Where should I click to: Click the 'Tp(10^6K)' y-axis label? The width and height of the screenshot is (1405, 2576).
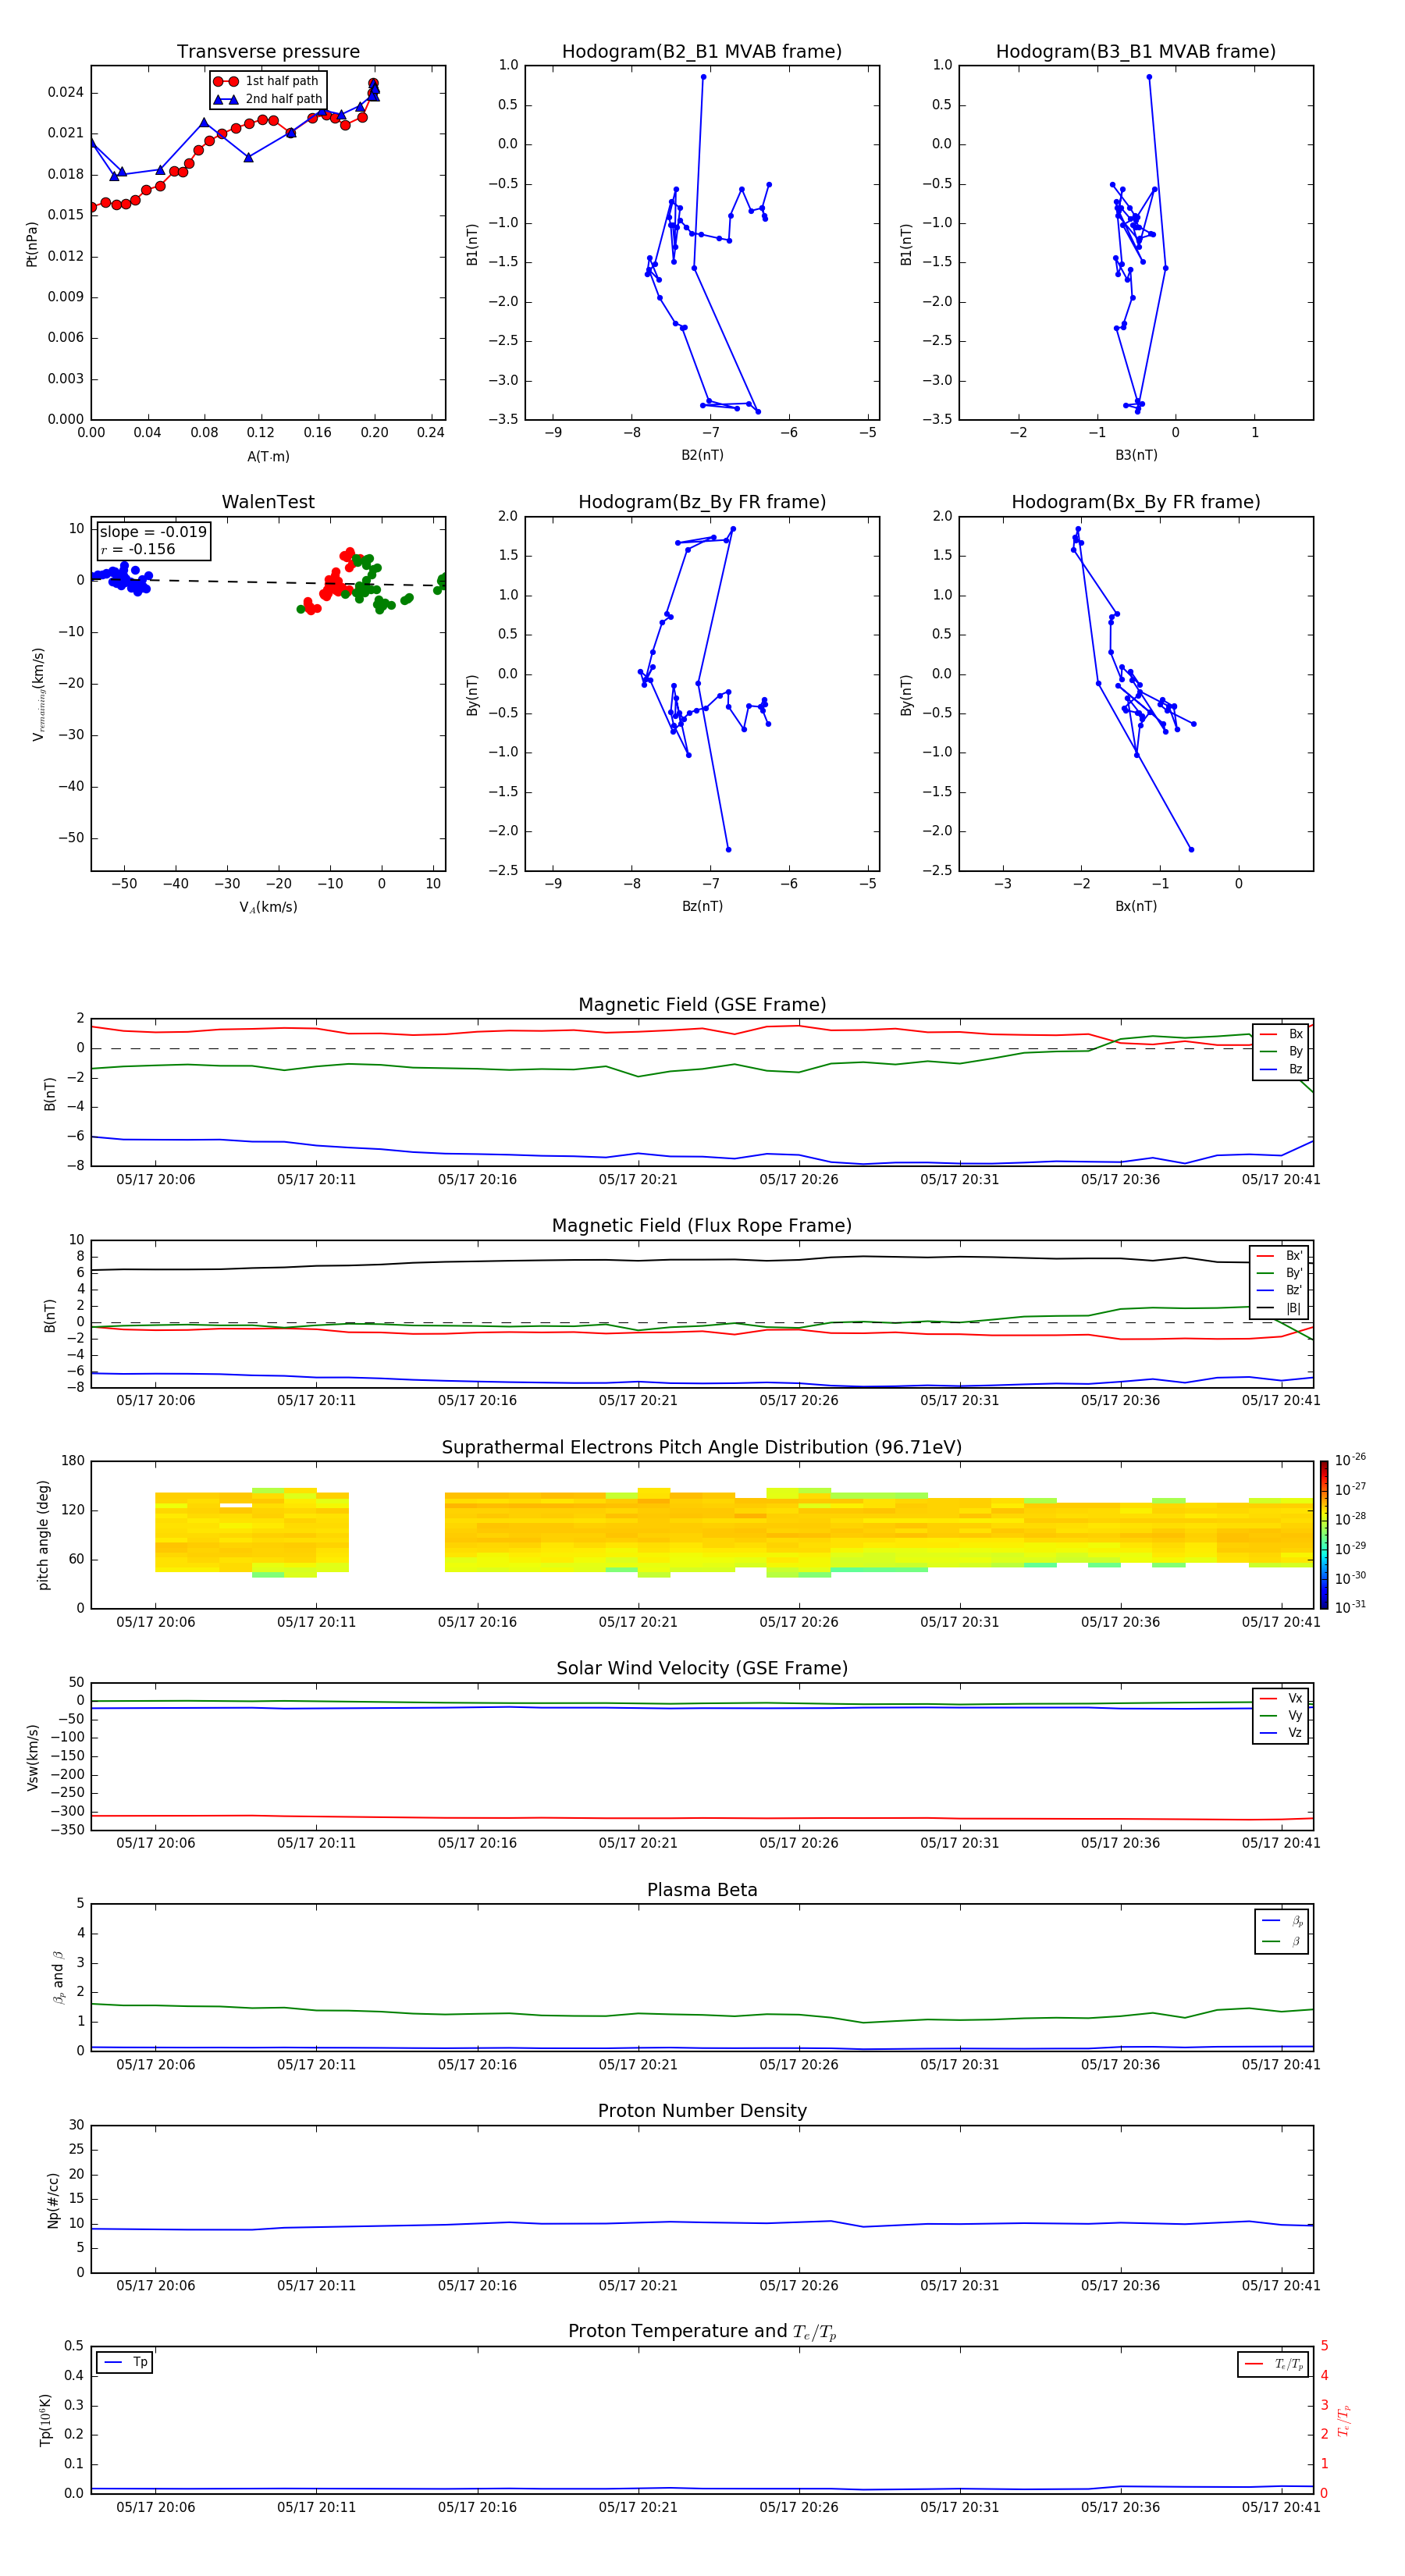coord(45,2420)
